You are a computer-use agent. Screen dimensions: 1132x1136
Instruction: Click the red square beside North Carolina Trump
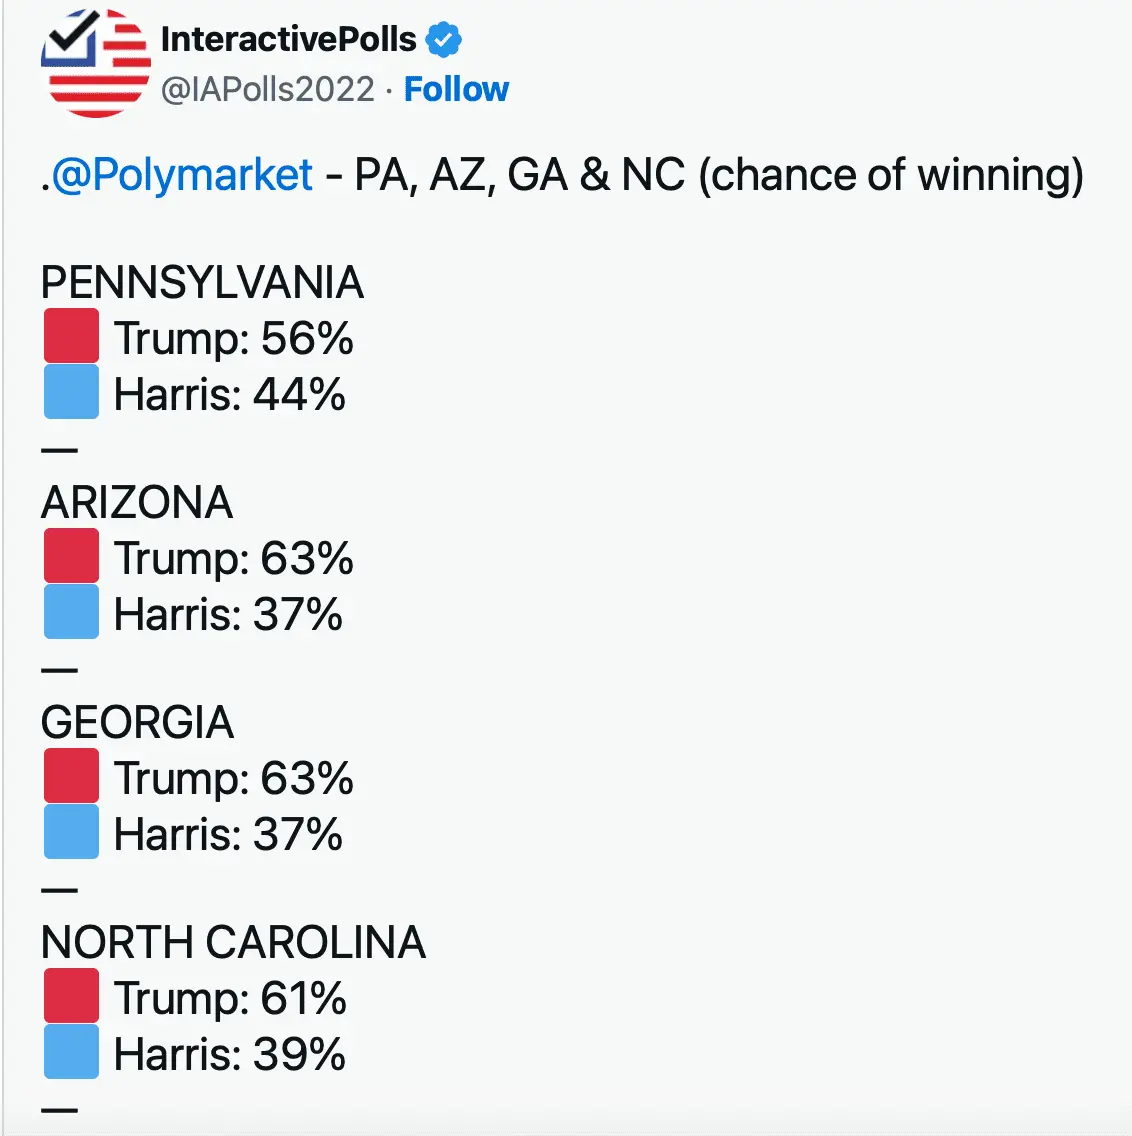tap(71, 996)
